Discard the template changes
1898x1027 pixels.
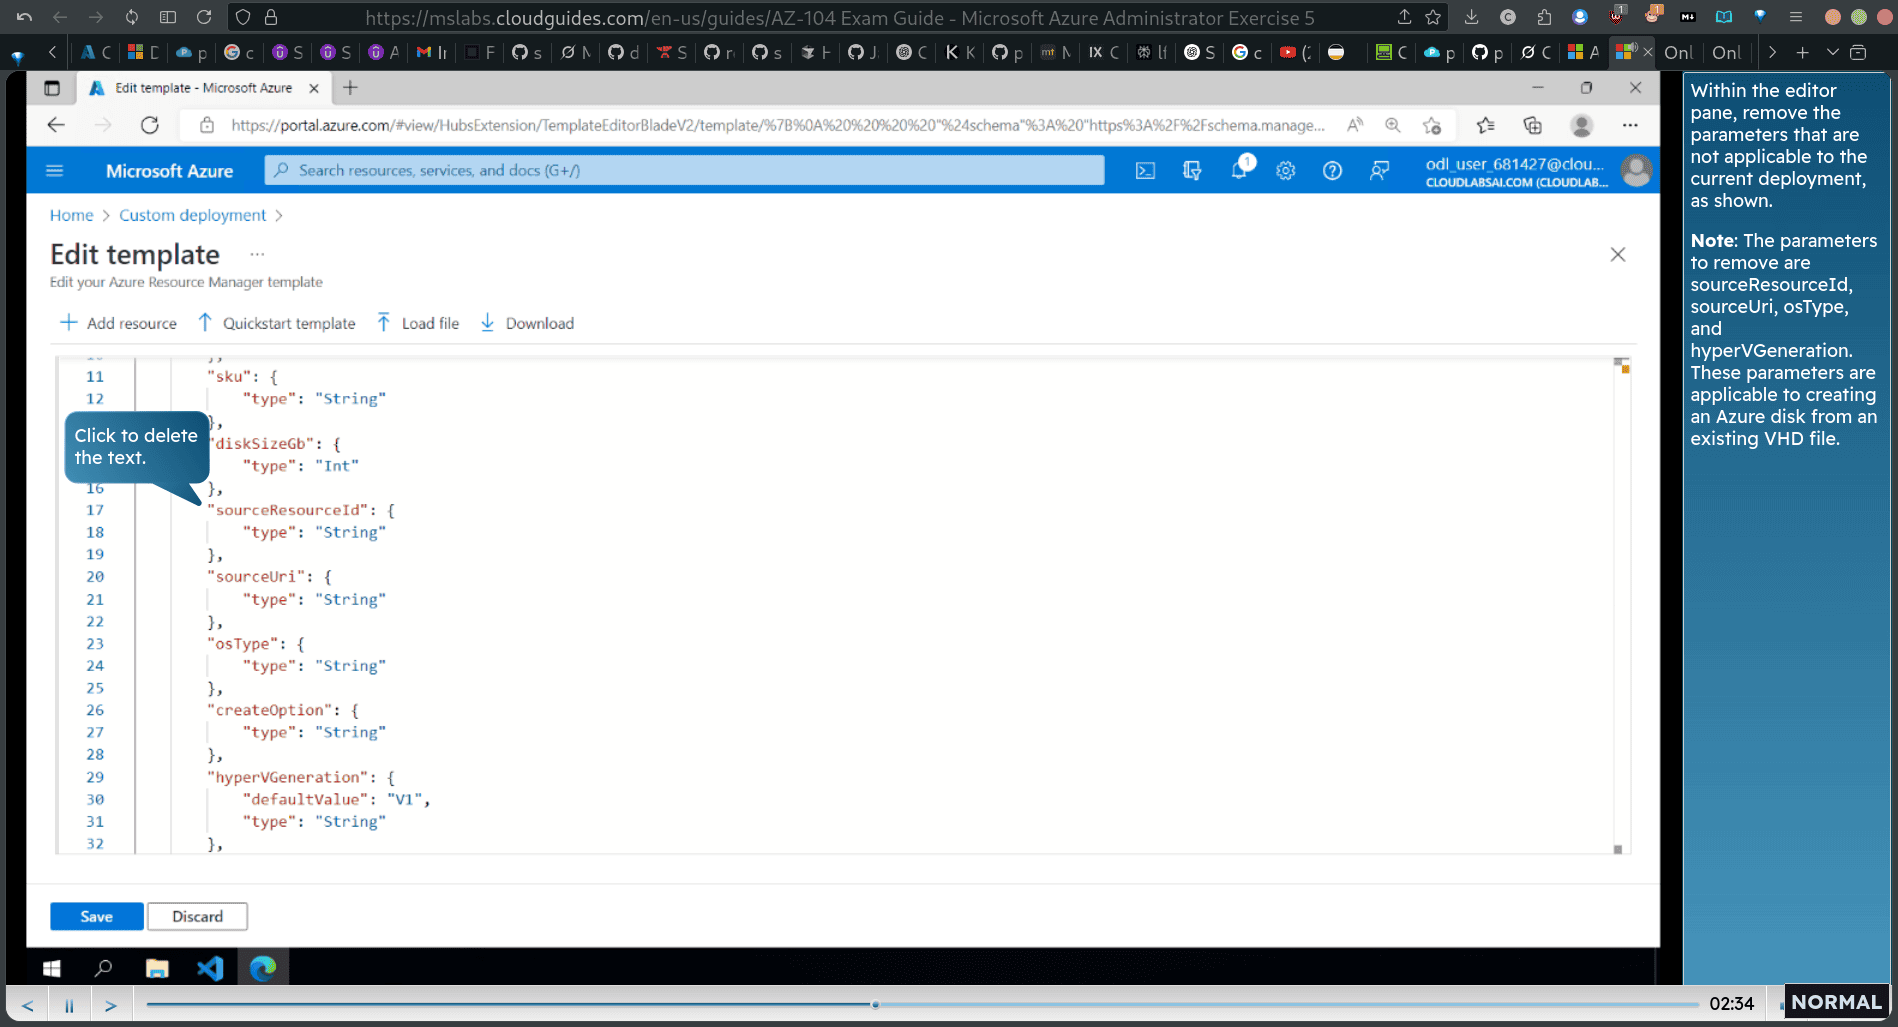point(197,916)
